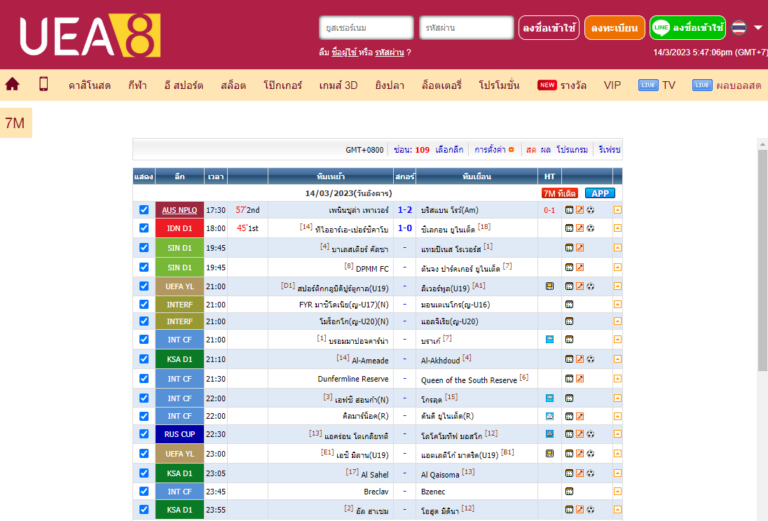Click the รีเฟรช refresh link

(x=609, y=149)
